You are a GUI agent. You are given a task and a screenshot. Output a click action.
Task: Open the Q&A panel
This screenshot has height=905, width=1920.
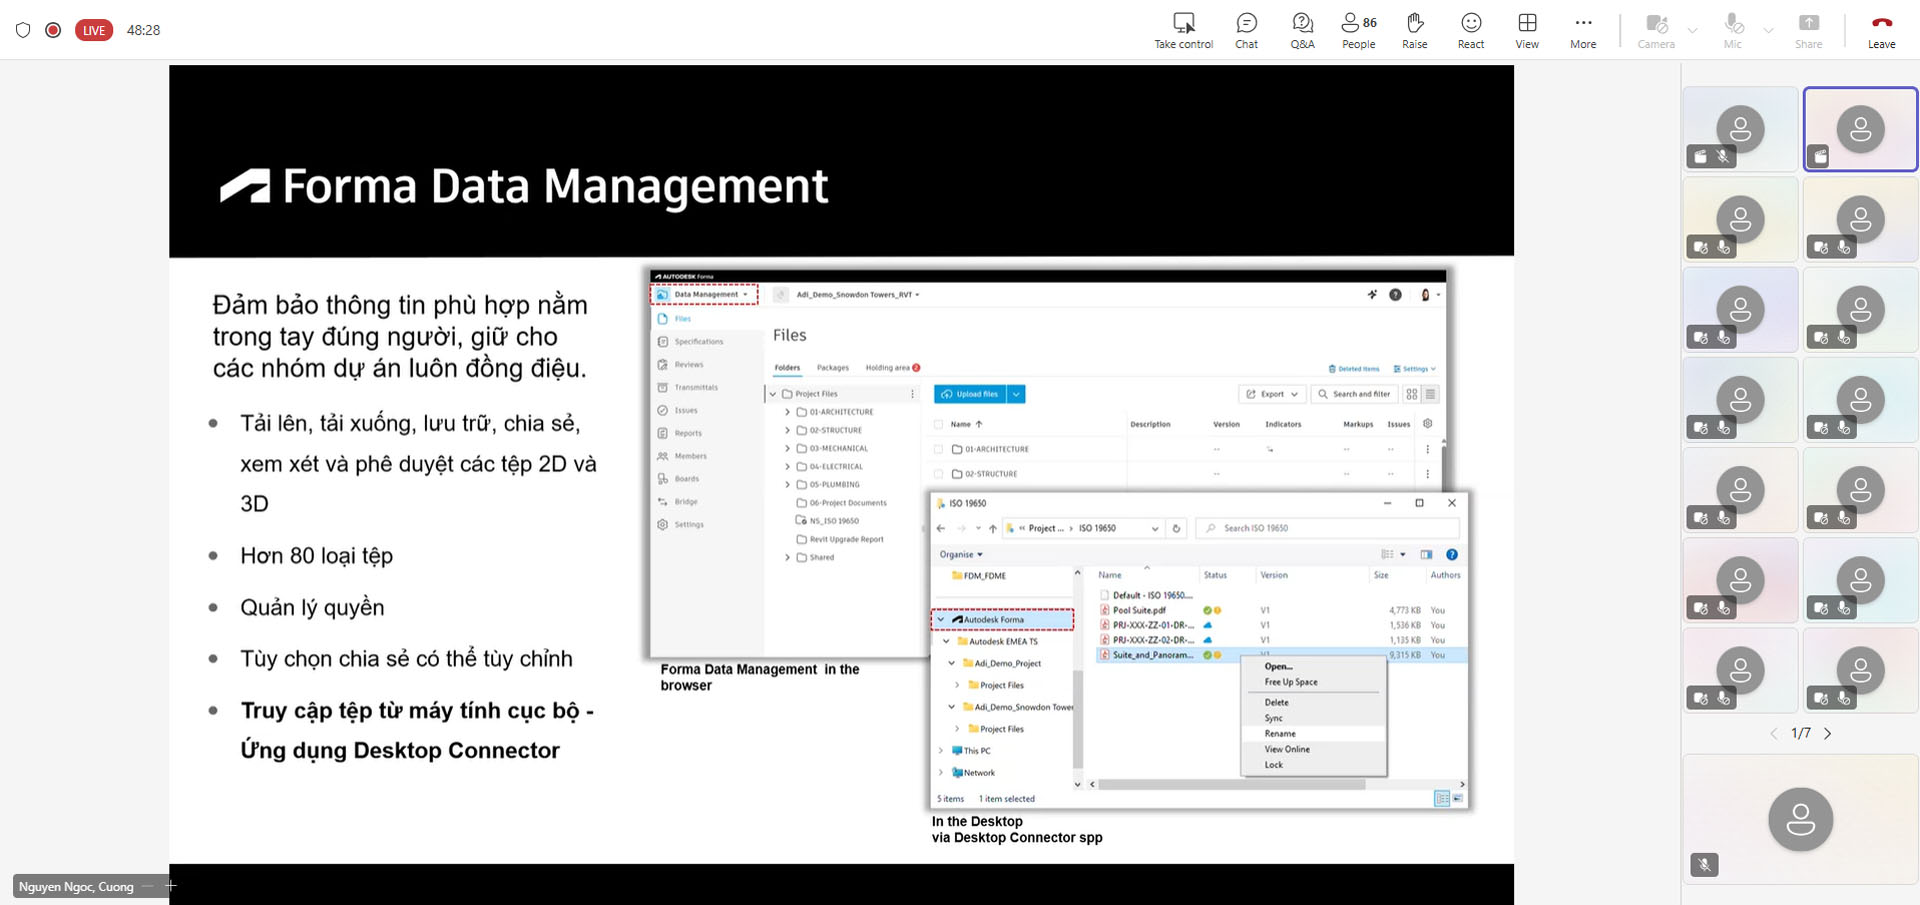pos(1302,30)
